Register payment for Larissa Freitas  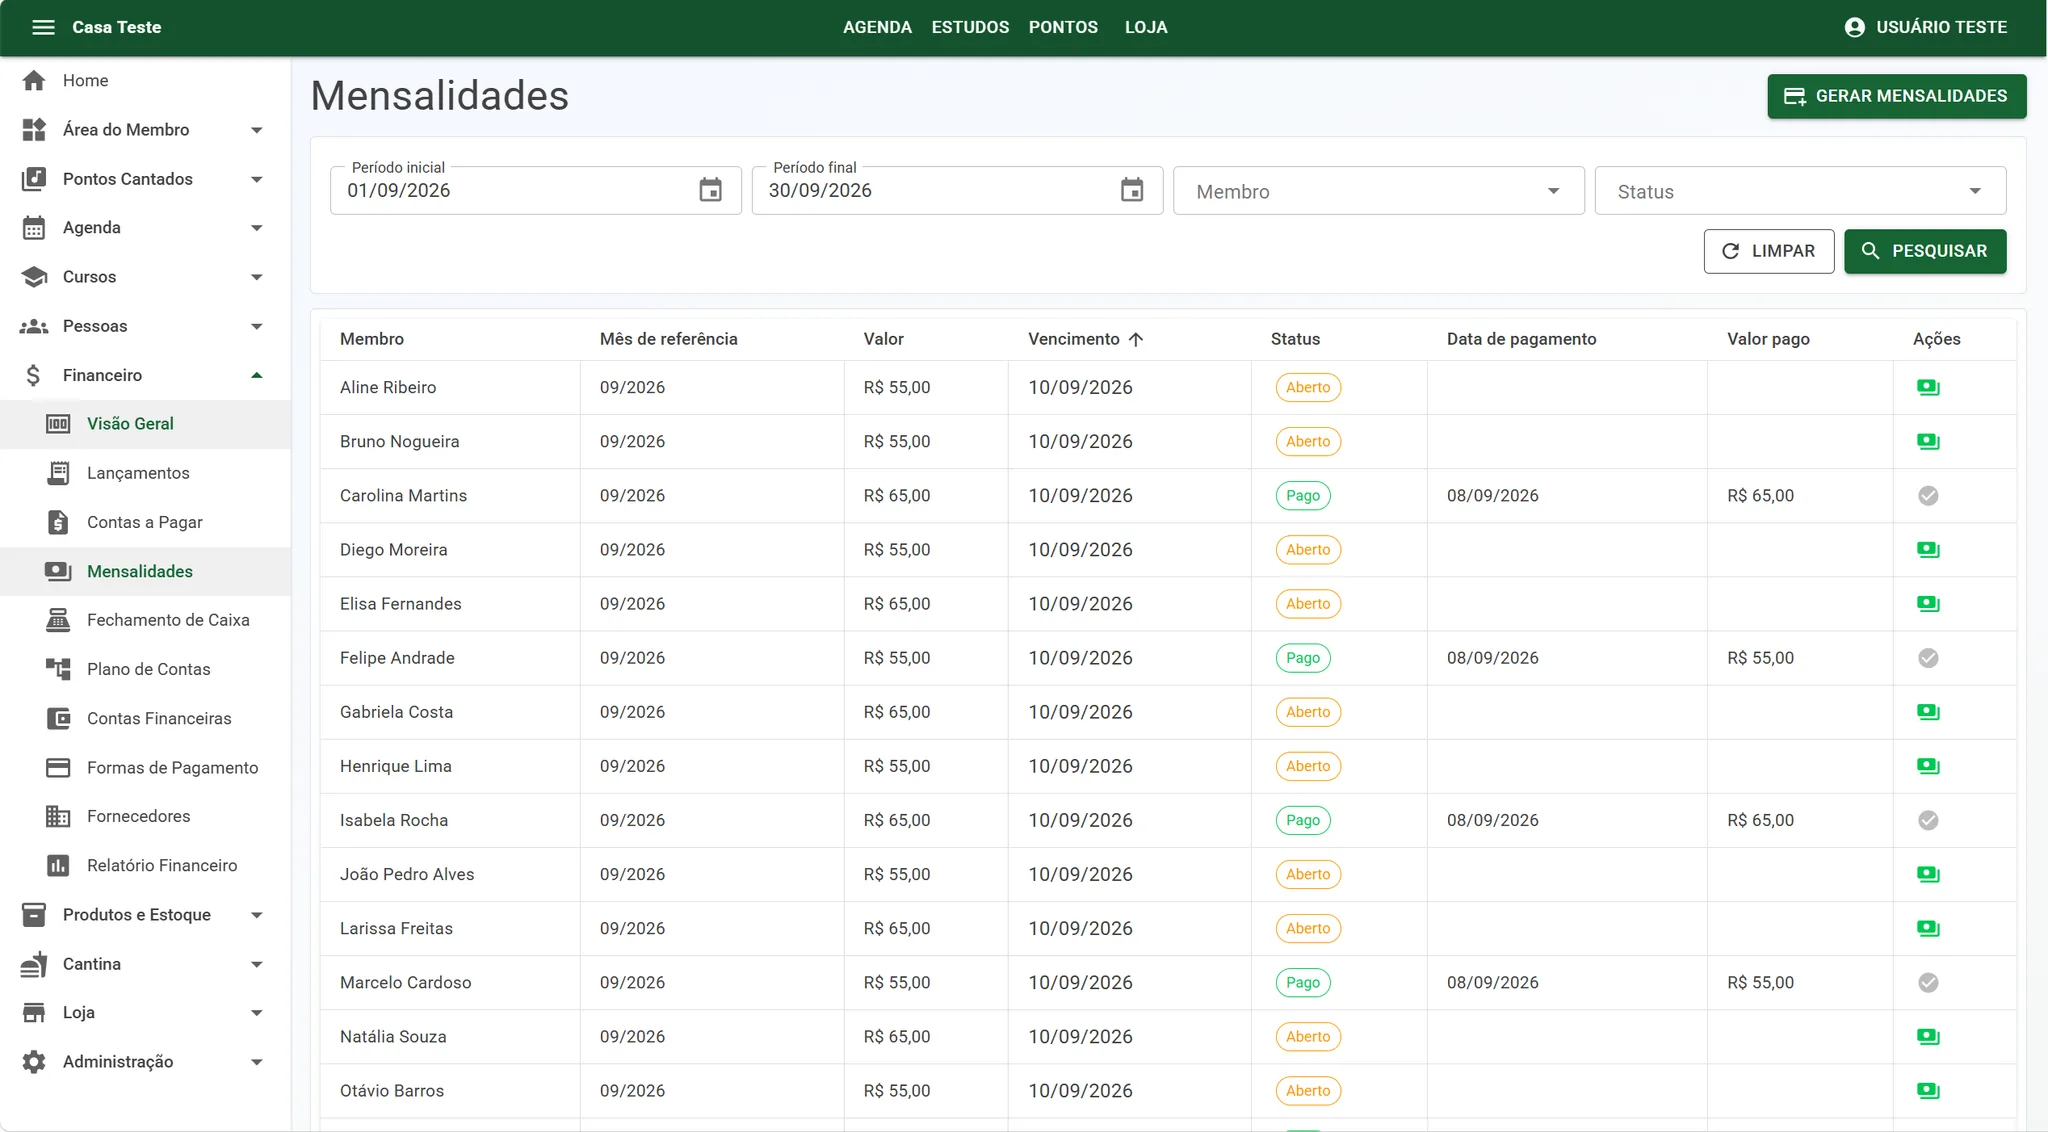(1928, 928)
